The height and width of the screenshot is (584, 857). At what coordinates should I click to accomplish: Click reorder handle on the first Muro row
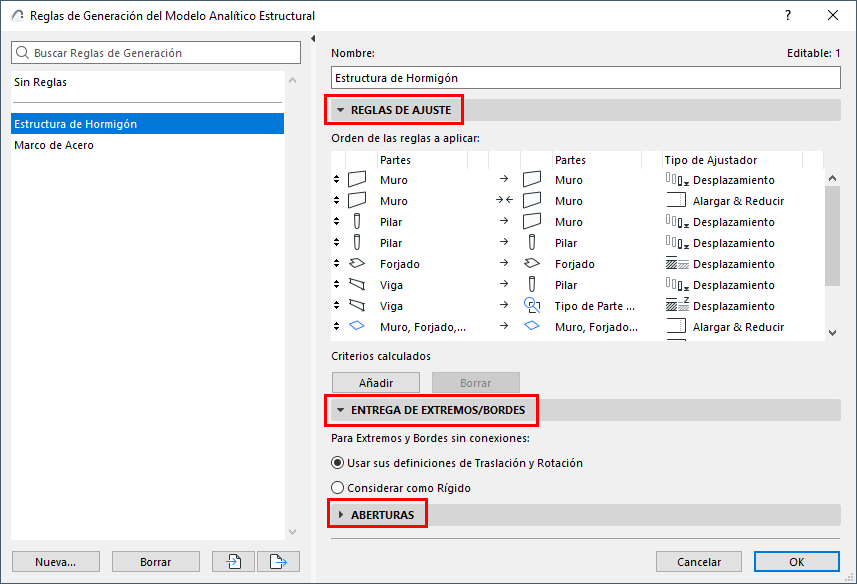336,180
